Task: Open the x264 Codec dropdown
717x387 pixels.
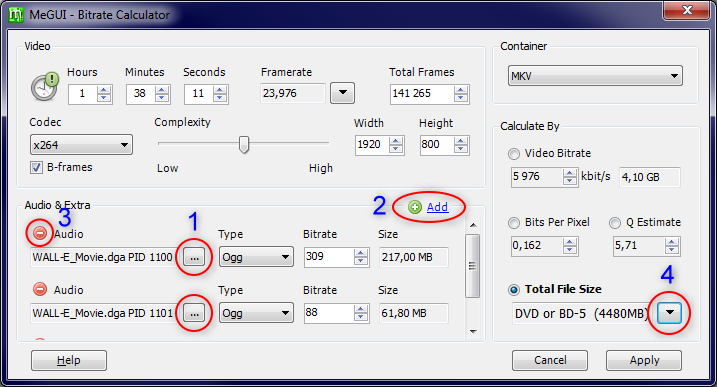Action: click(81, 145)
